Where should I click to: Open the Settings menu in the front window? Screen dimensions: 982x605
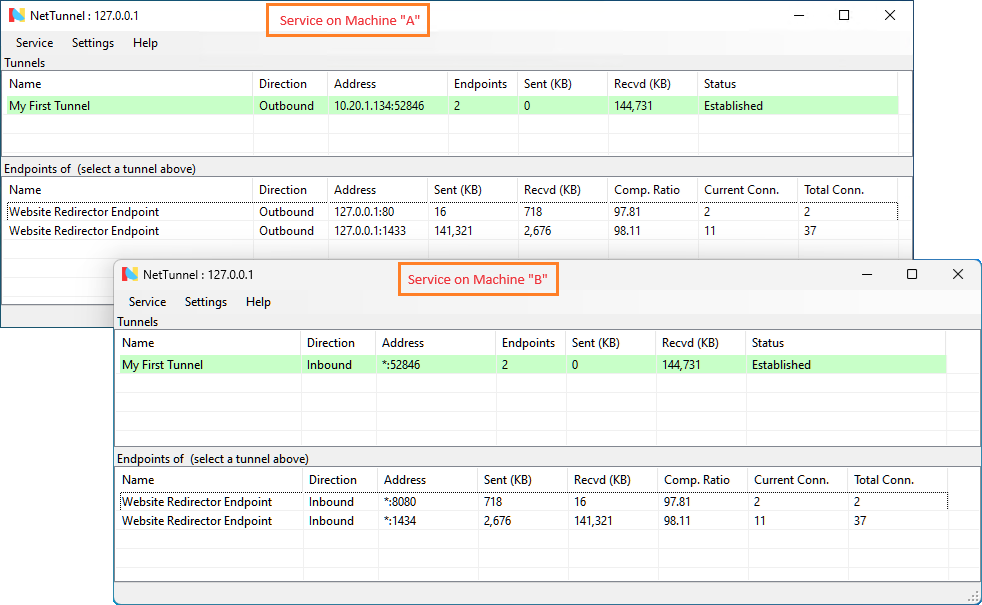point(205,302)
